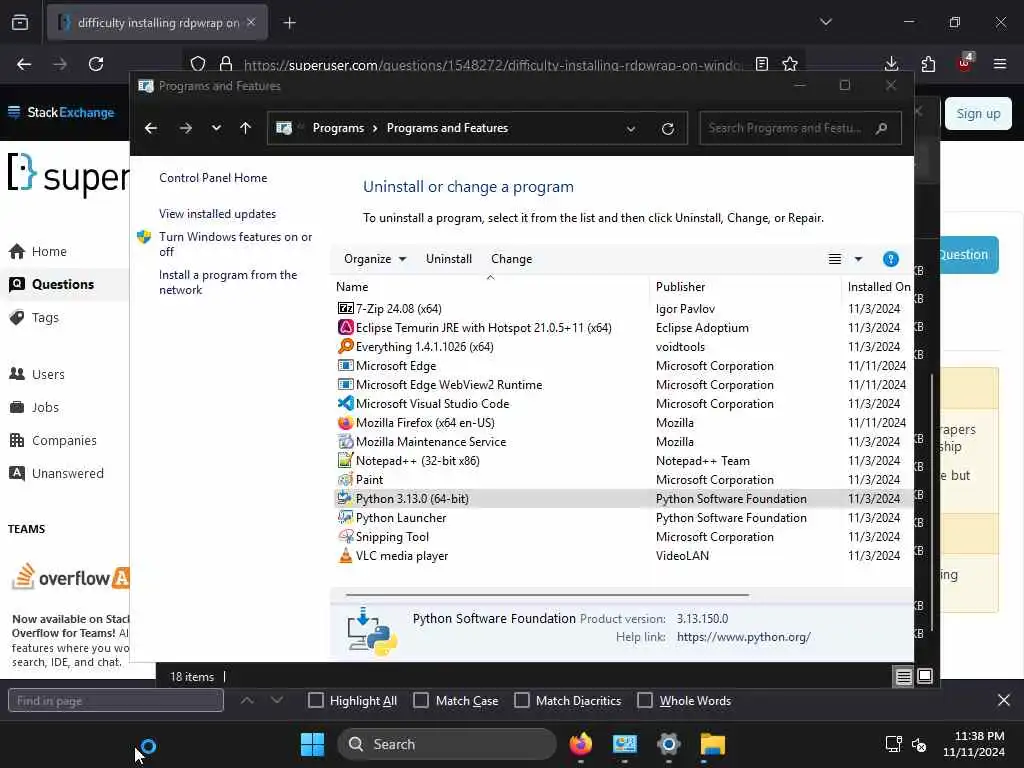
Task: Jump to next find match
Action: 276,700
